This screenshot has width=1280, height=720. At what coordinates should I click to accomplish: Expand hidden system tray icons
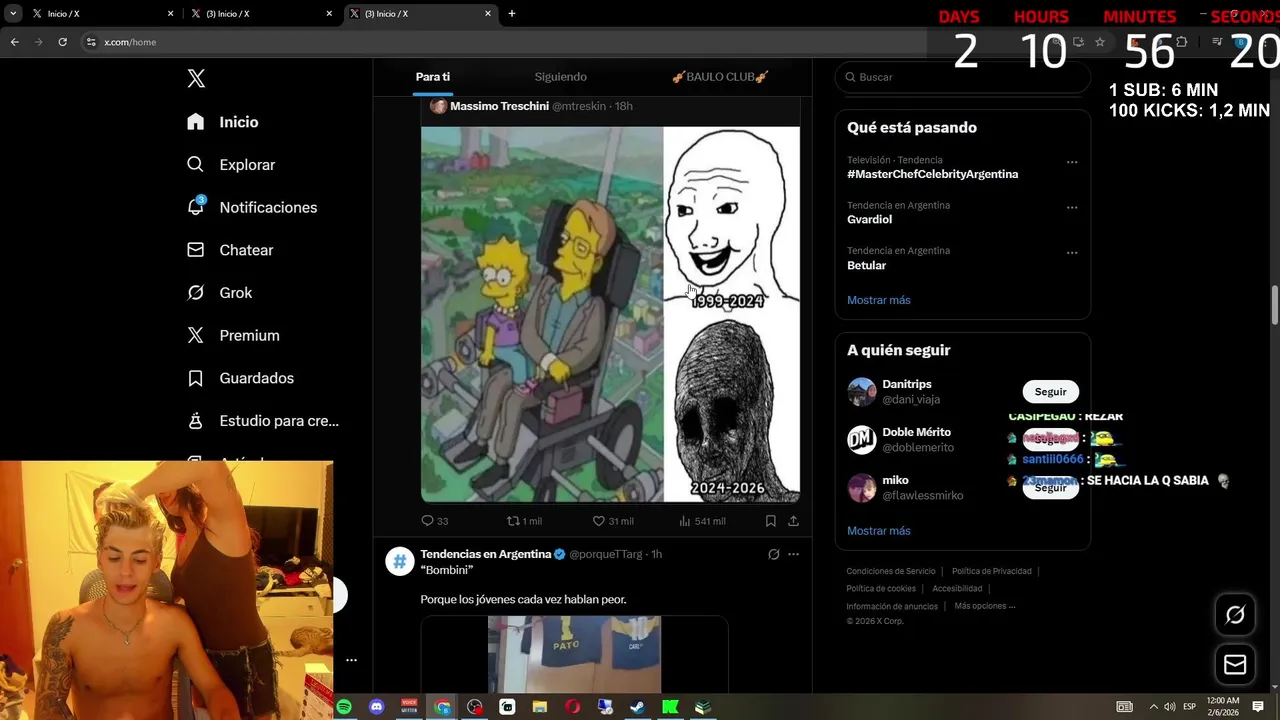tap(1154, 707)
